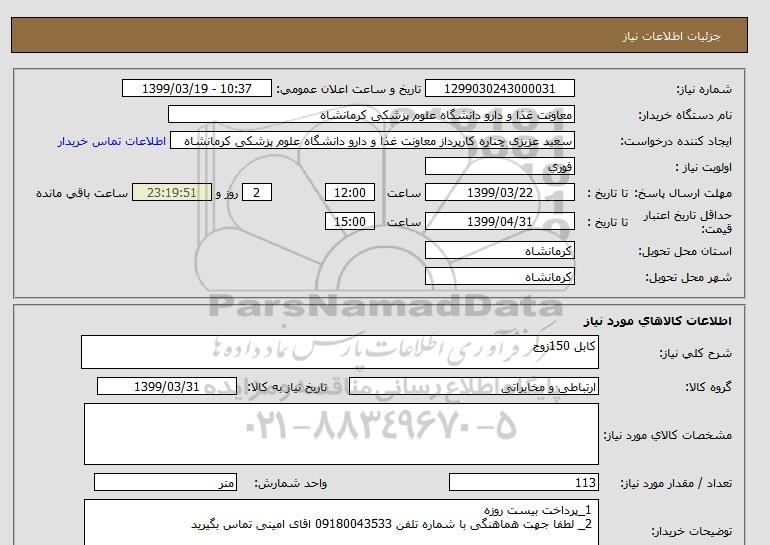Click the تاریخ نیاز به کالا label
770x545 pixels.
point(286,387)
